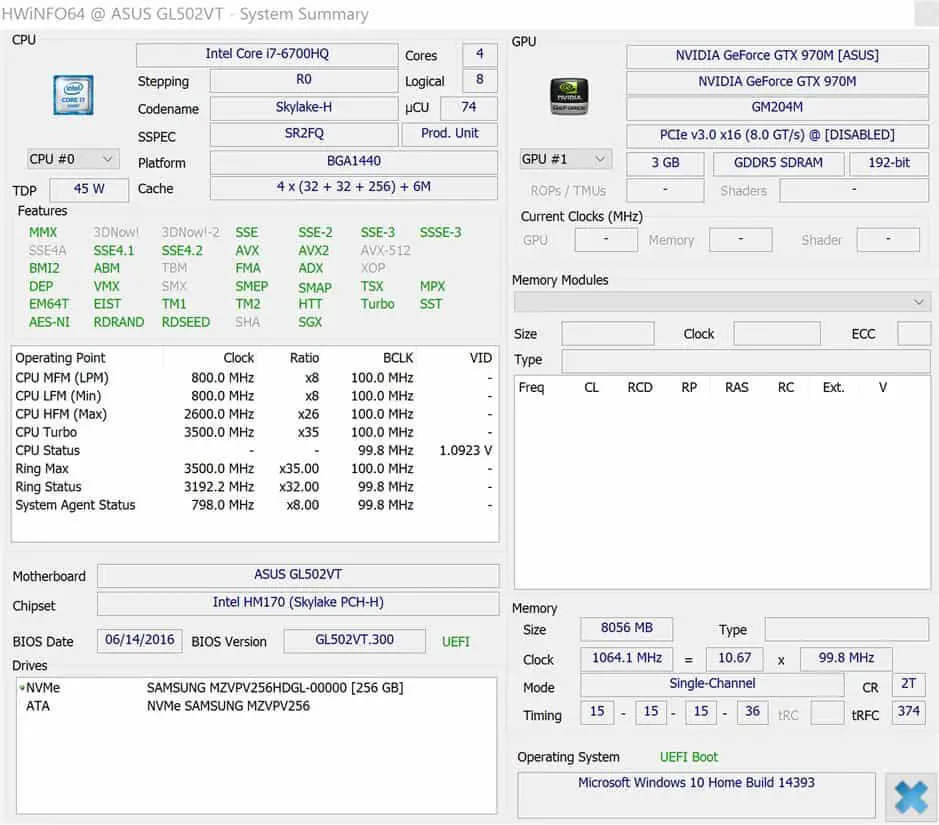Screen dimensions: 939x825
Task: Select the GM204M GPU codename field
Action: click(x=777, y=107)
